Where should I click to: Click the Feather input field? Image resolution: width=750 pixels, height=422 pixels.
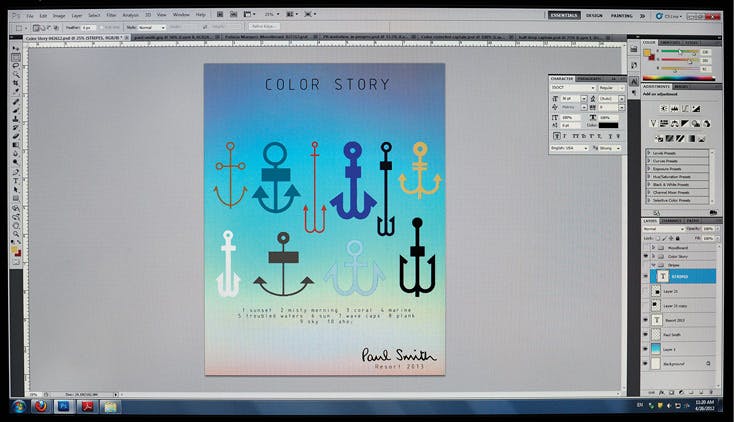point(88,27)
